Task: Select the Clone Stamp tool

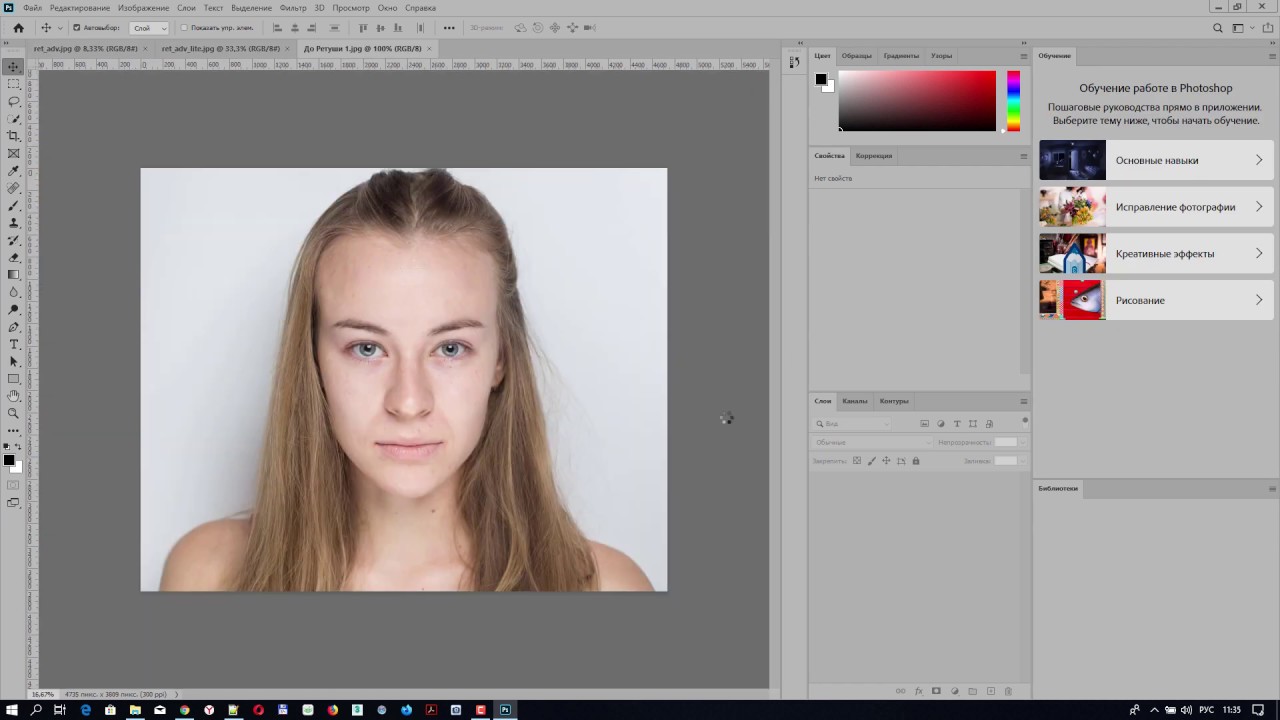Action: 13,223
